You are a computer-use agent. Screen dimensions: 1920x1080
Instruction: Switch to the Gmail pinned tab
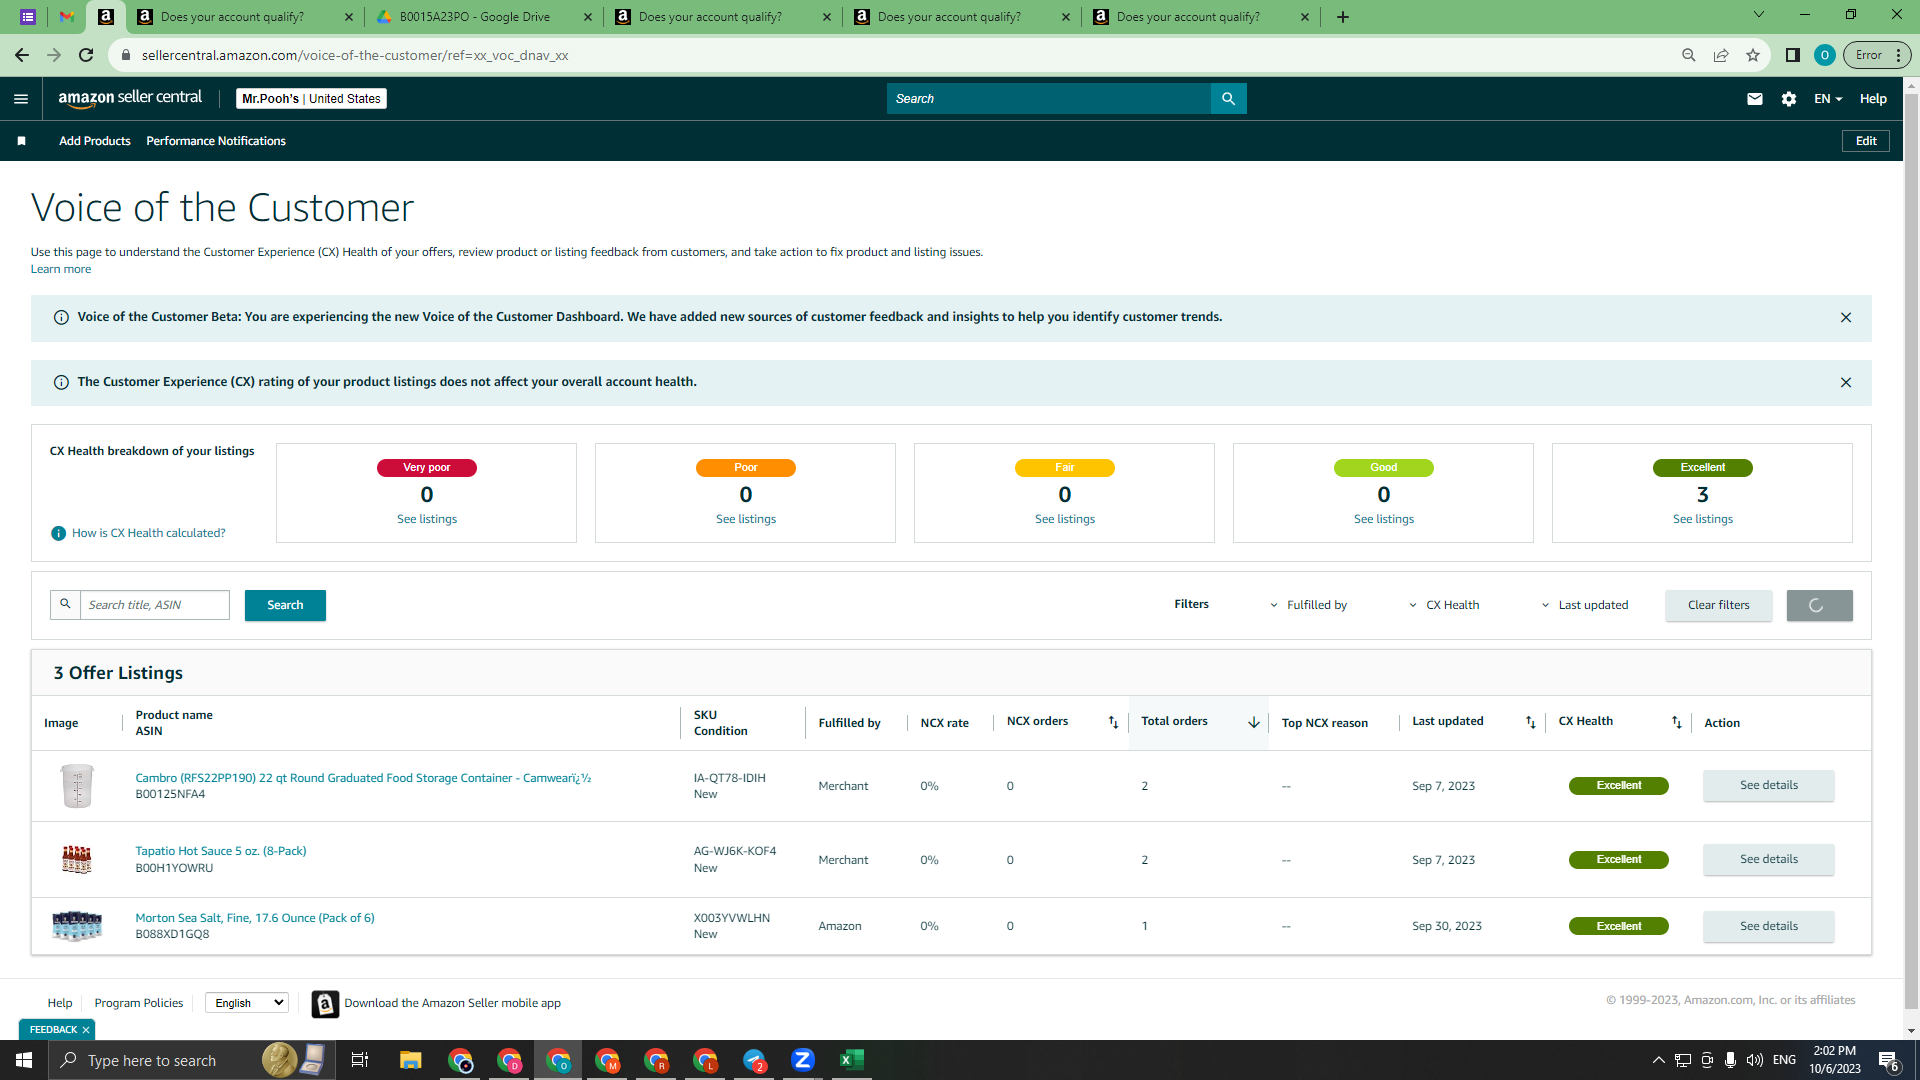pyautogui.click(x=66, y=17)
